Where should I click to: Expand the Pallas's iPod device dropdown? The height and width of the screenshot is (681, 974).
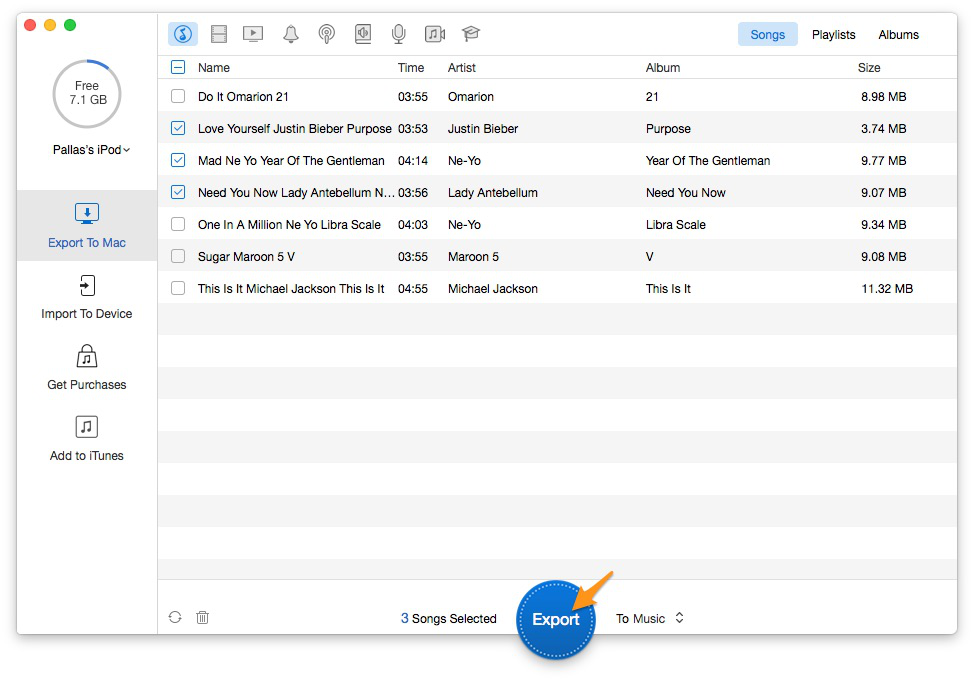click(91, 150)
